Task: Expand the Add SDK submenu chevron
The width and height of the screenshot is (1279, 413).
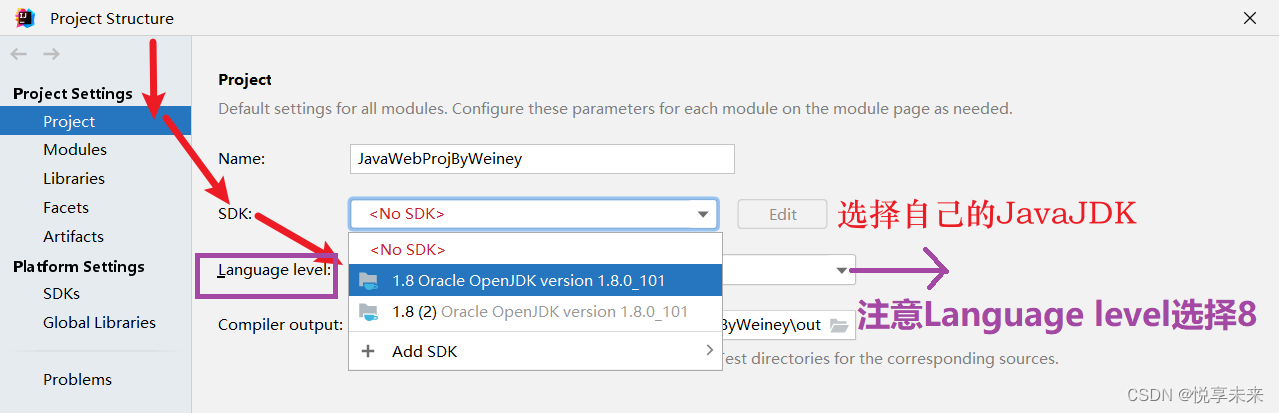Action: [x=710, y=350]
